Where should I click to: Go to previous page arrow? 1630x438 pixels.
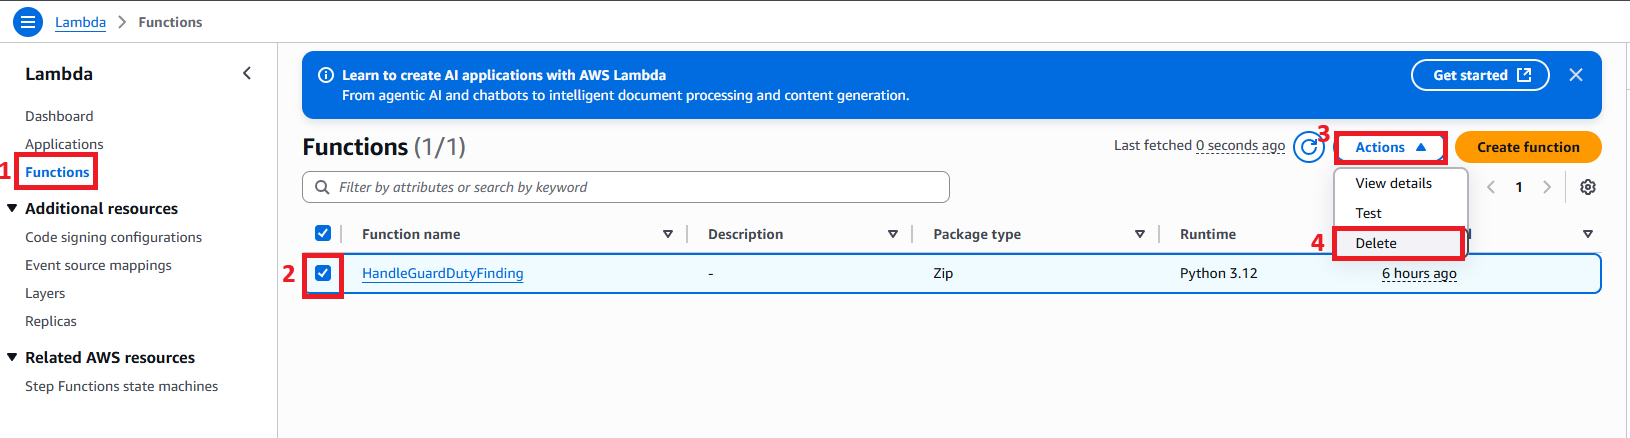coord(1491,187)
